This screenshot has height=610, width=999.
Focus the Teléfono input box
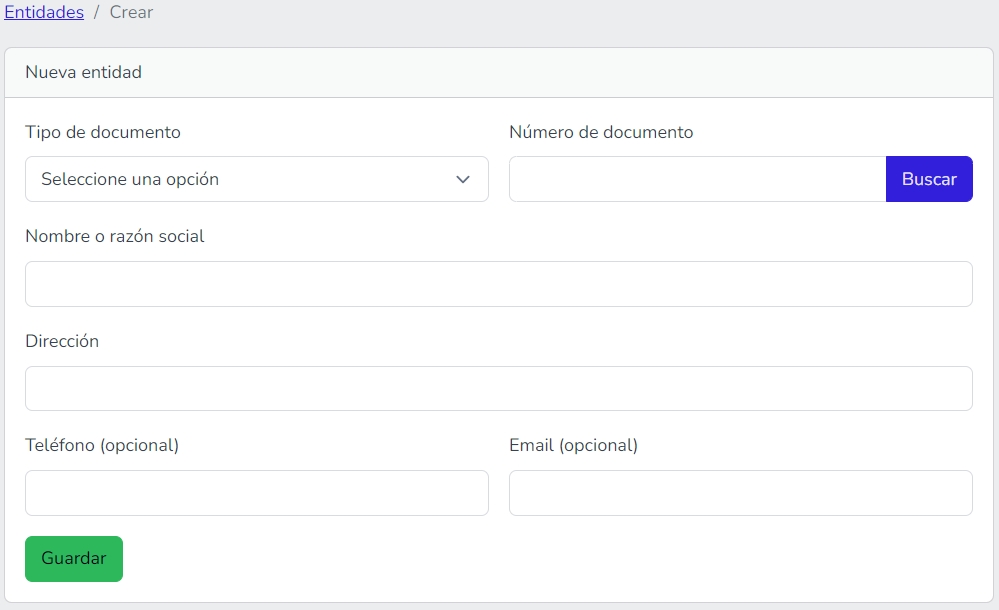click(x=256, y=493)
